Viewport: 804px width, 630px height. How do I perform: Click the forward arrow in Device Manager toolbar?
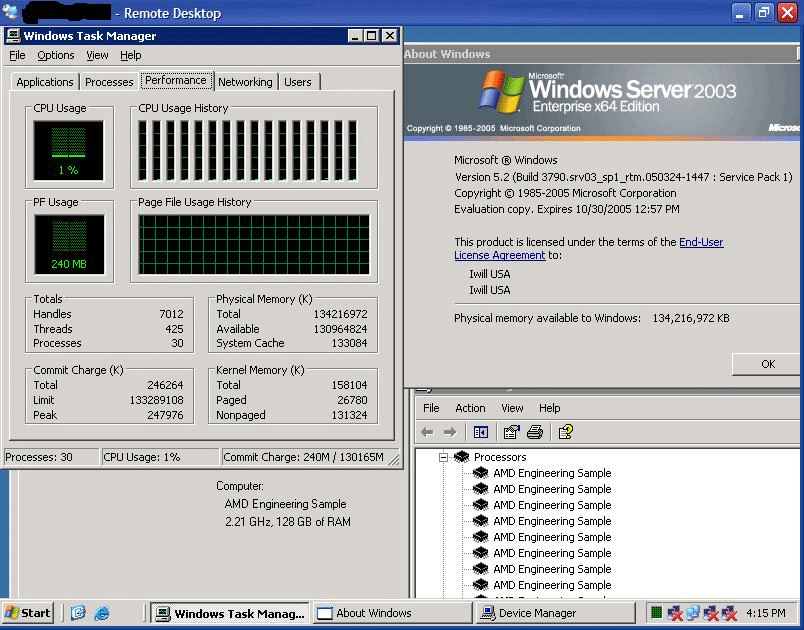point(450,433)
